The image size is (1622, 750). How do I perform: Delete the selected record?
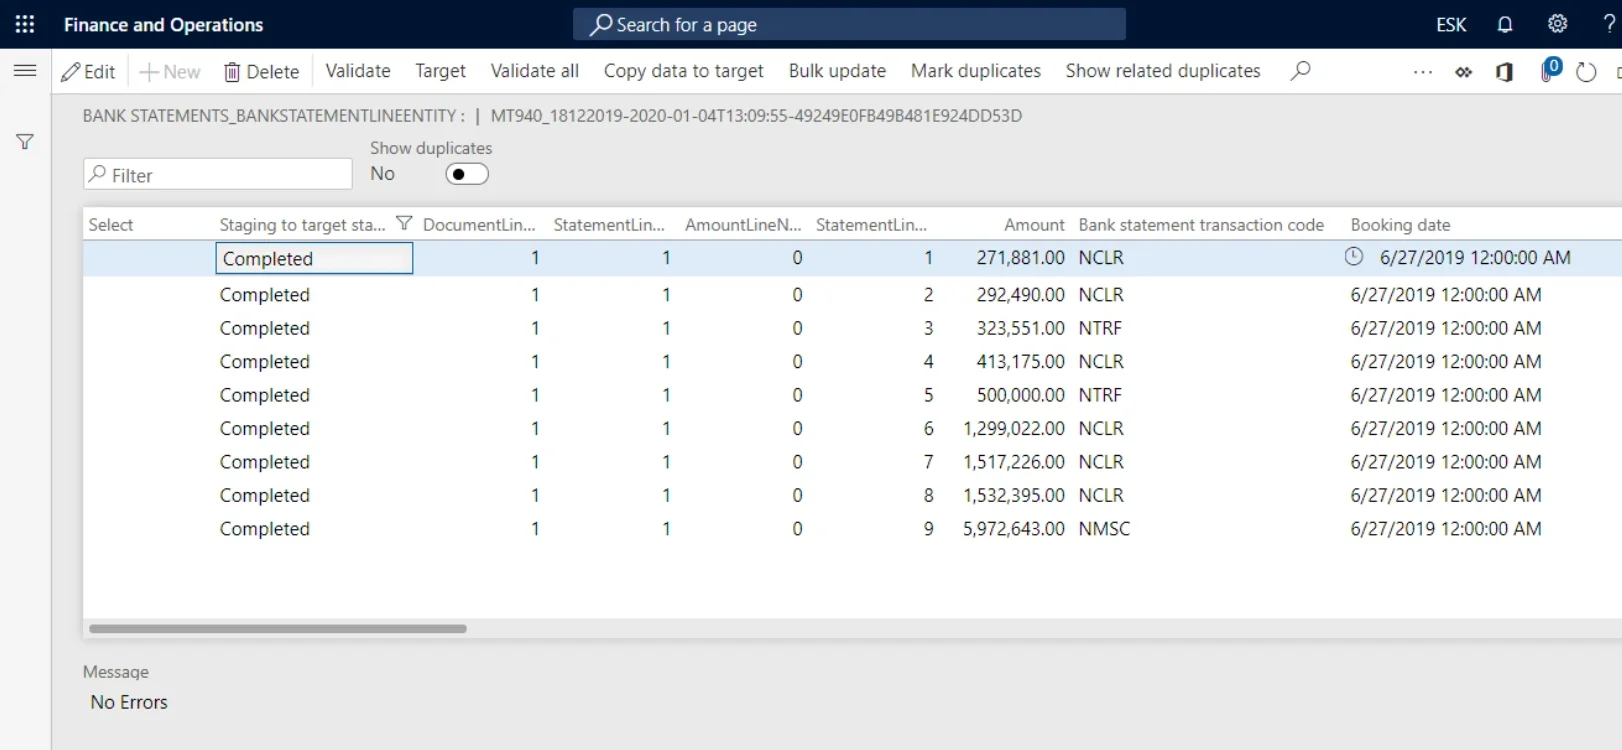pos(261,71)
